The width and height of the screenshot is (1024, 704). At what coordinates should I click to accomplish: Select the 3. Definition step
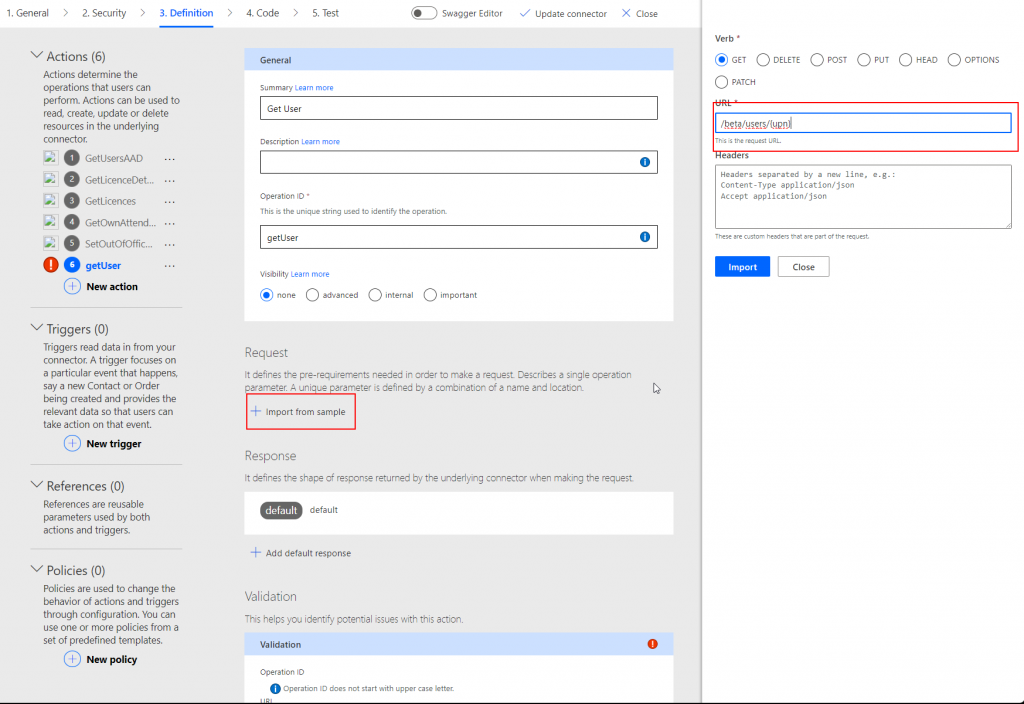tap(186, 13)
